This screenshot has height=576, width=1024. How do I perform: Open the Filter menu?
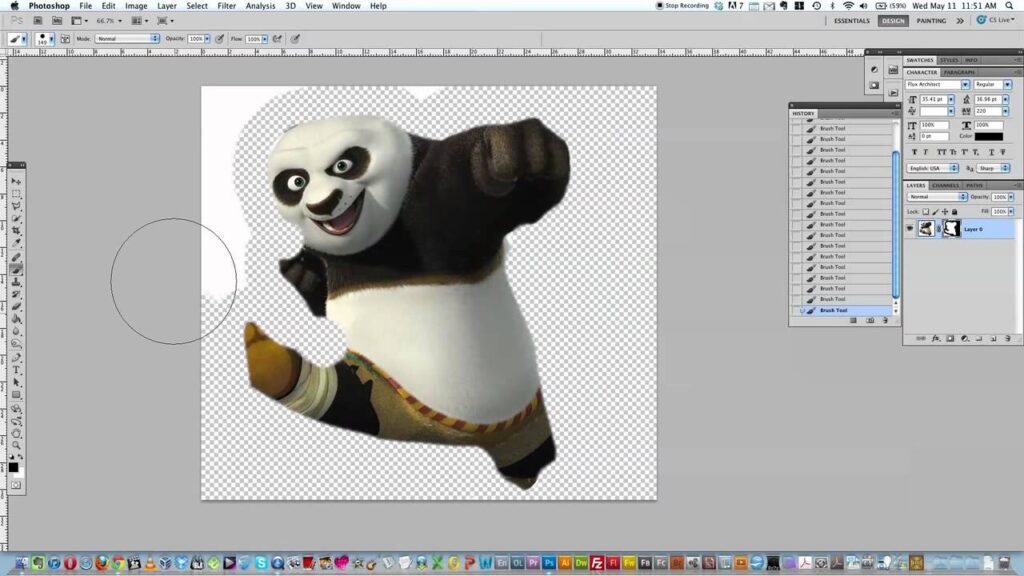226,6
